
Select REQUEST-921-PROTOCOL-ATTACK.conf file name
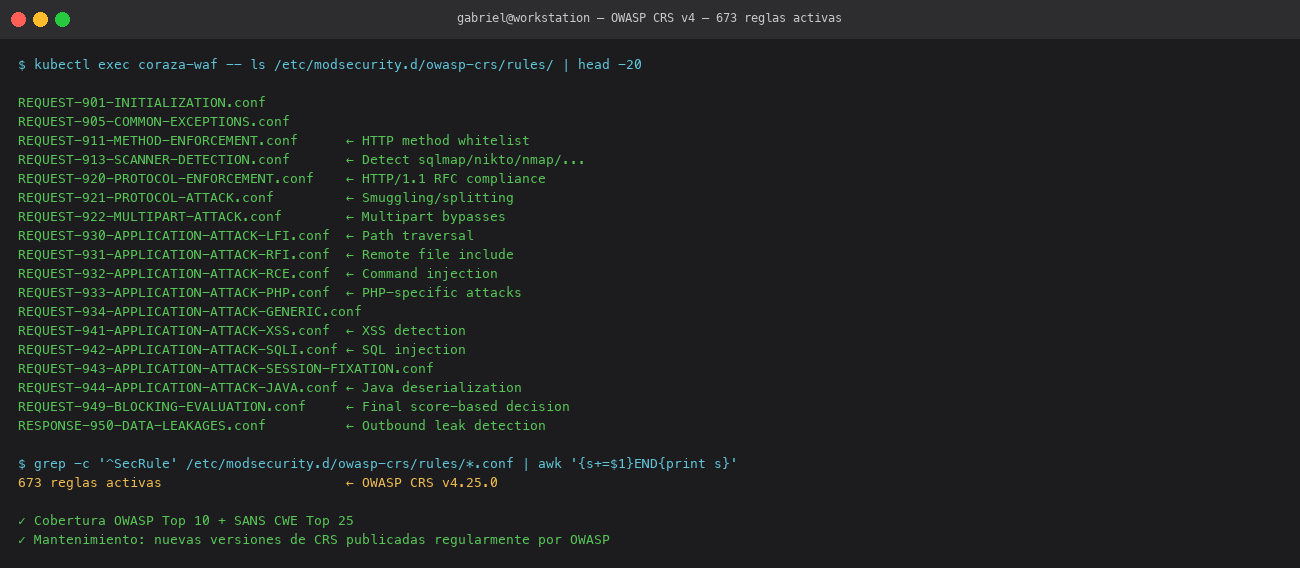[146, 198]
